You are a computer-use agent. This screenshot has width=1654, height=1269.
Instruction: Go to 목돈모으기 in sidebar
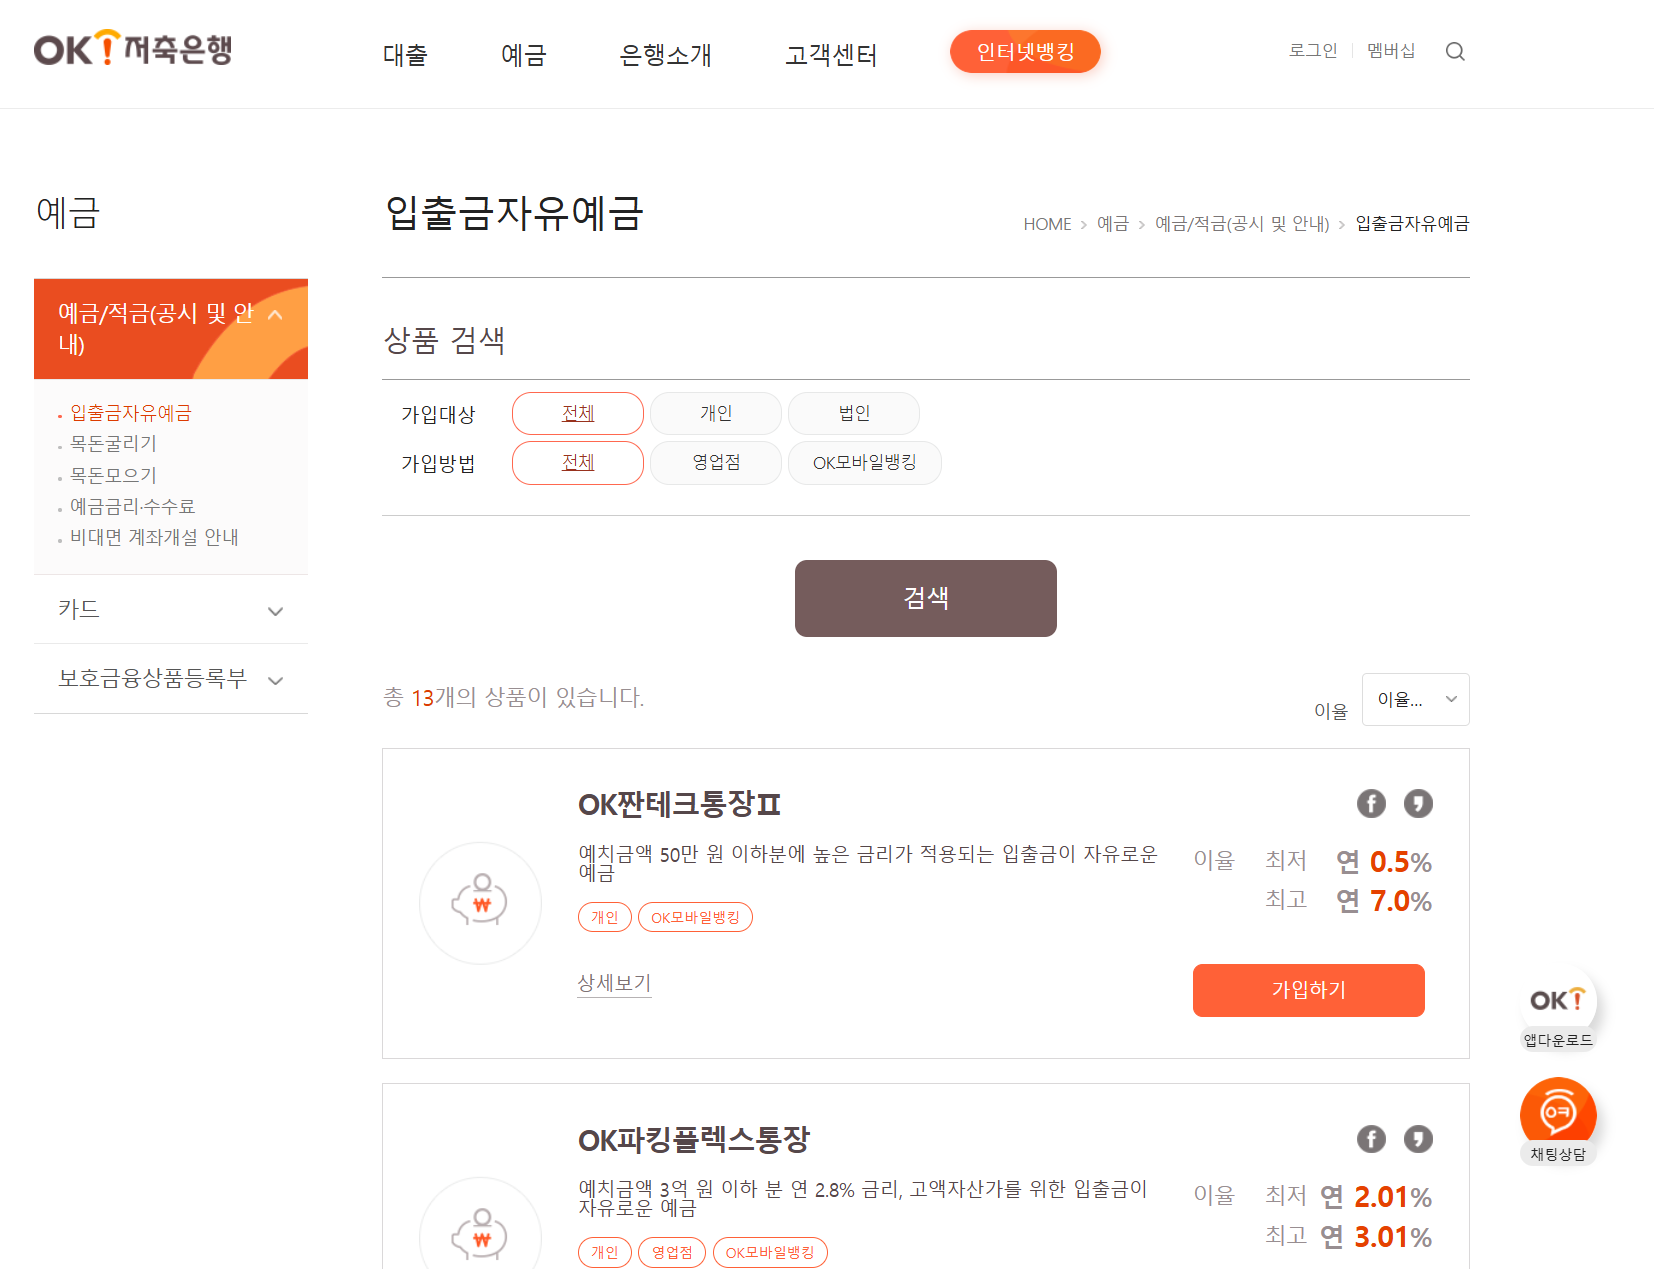click(x=113, y=475)
